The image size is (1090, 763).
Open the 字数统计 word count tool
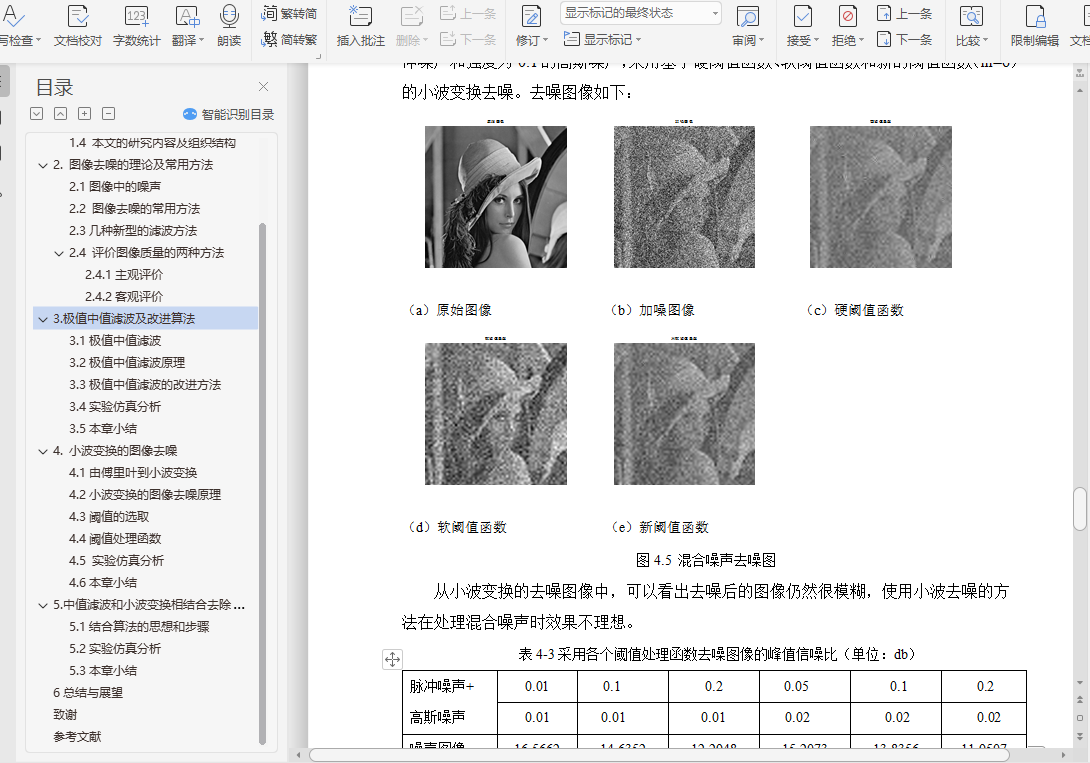(136, 26)
